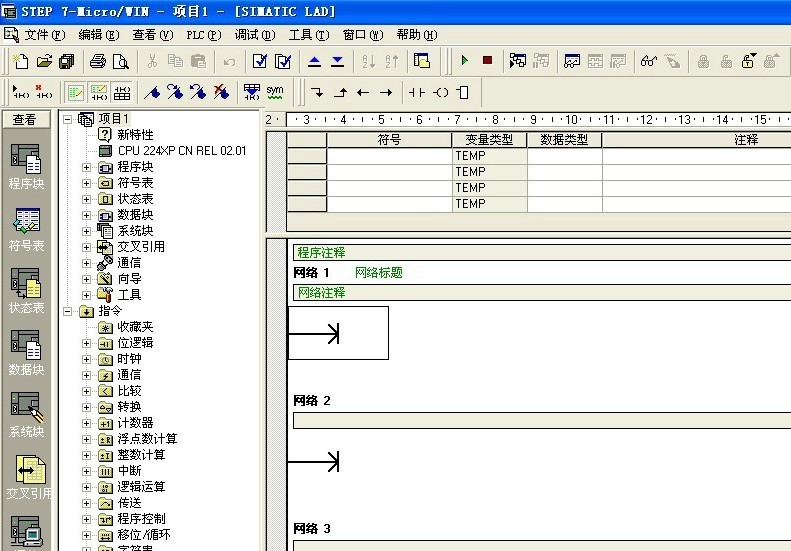Image resolution: width=791 pixels, height=551 pixels.
Task: Upload from PLC with blue up arrow
Action: (x=314, y=62)
